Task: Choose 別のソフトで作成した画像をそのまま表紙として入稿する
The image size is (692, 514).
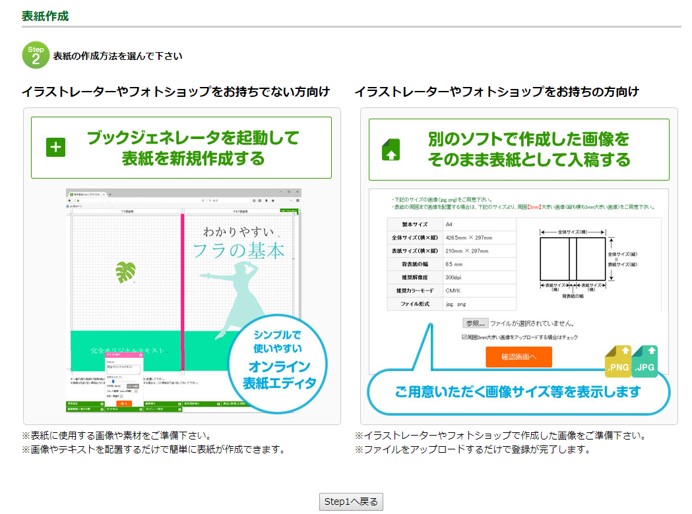Action: pyautogui.click(x=518, y=147)
